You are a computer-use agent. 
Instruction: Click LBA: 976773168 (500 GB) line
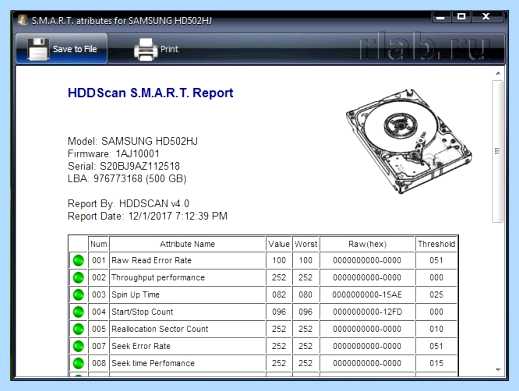coord(127,179)
